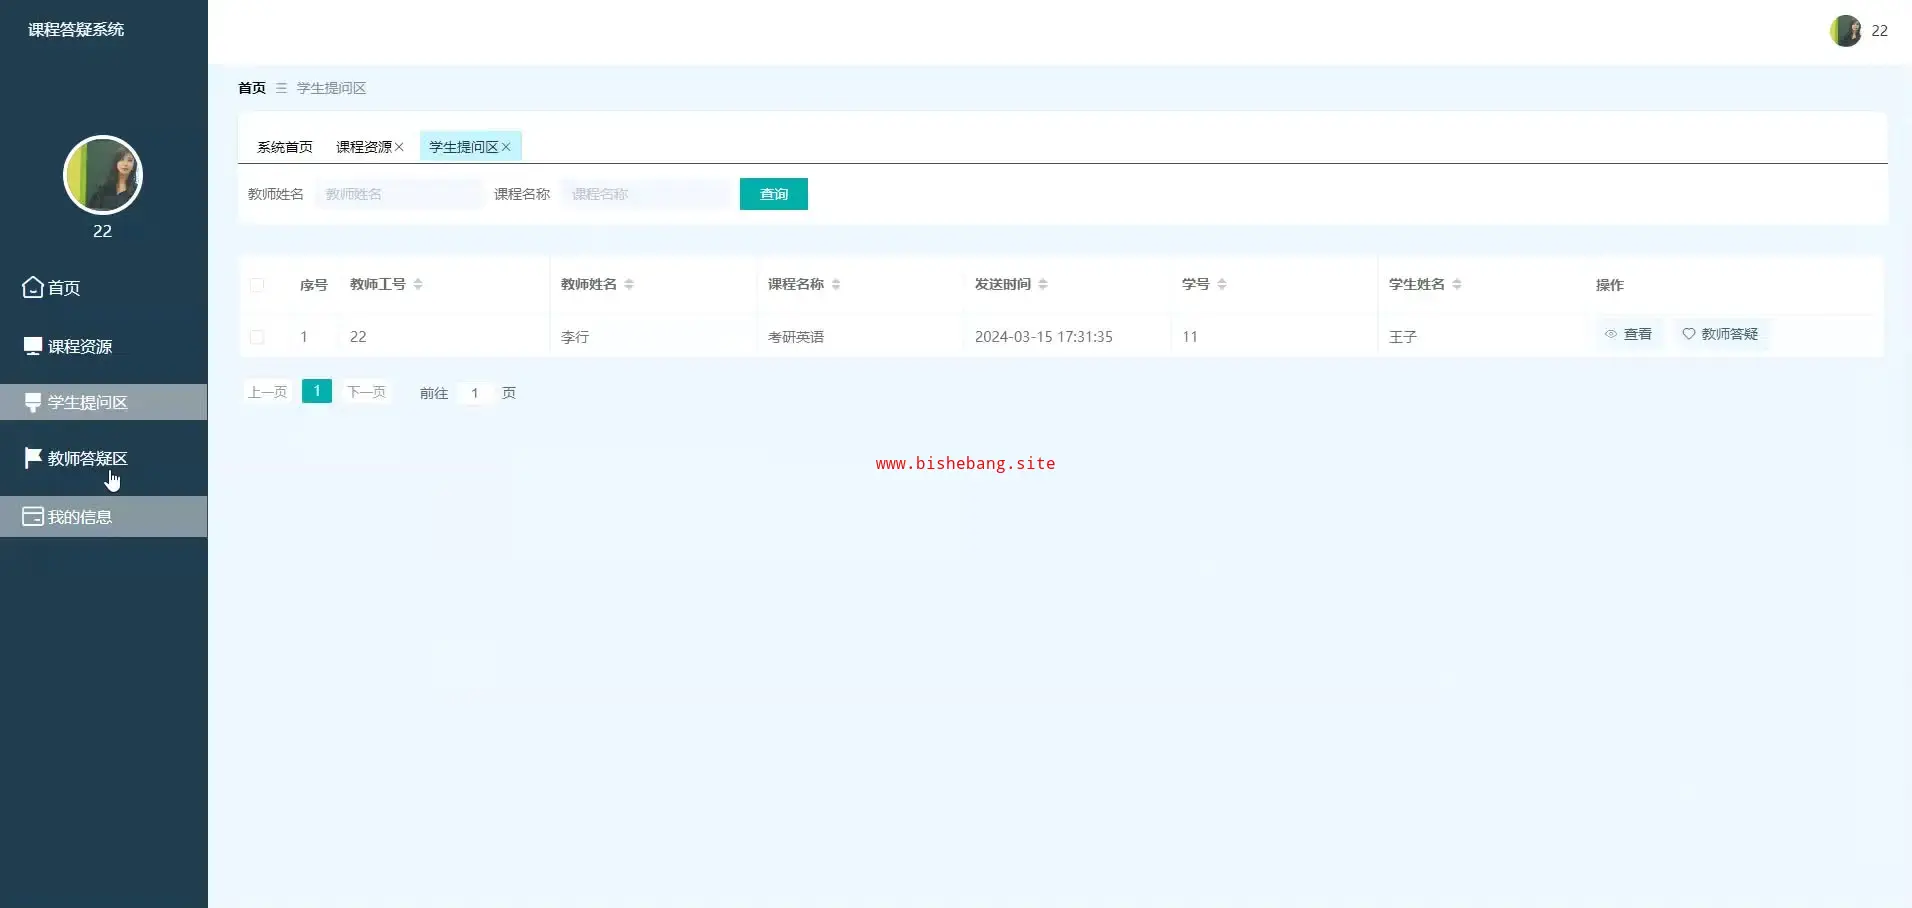
Task: Click the 首页 breadcrumb link
Action: [252, 88]
